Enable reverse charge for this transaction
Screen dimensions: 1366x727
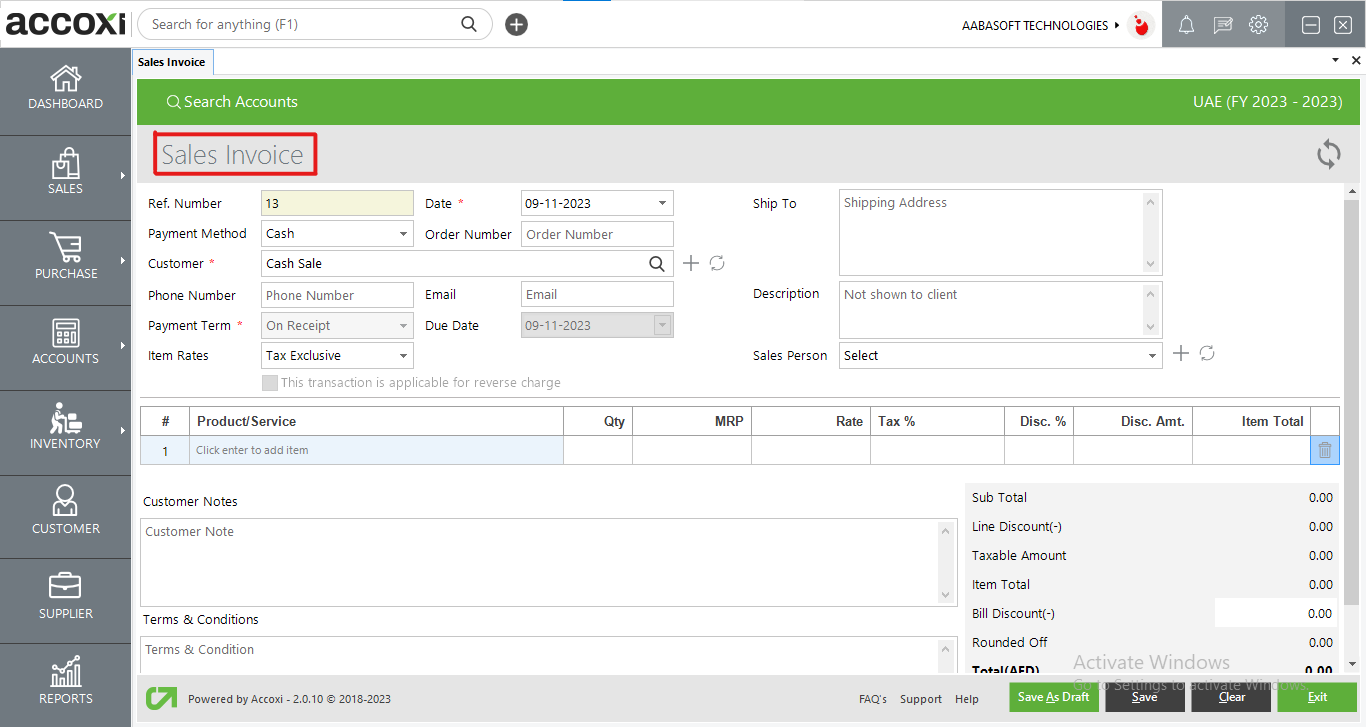[269, 382]
